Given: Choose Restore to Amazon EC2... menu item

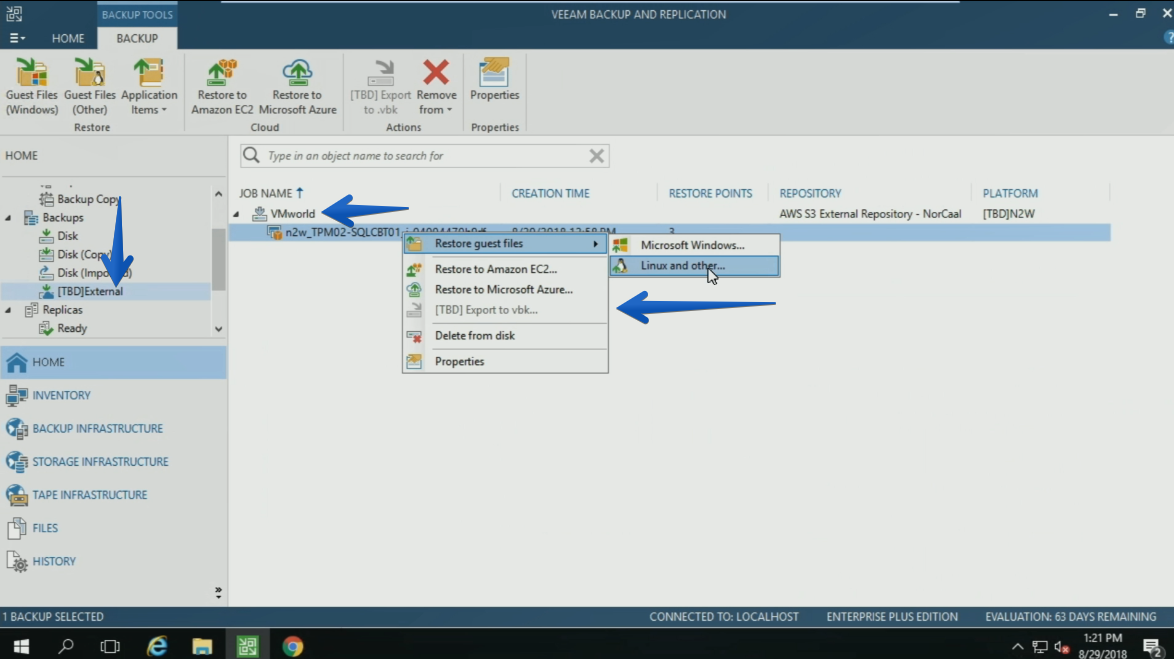Looking at the screenshot, I should (505, 269).
